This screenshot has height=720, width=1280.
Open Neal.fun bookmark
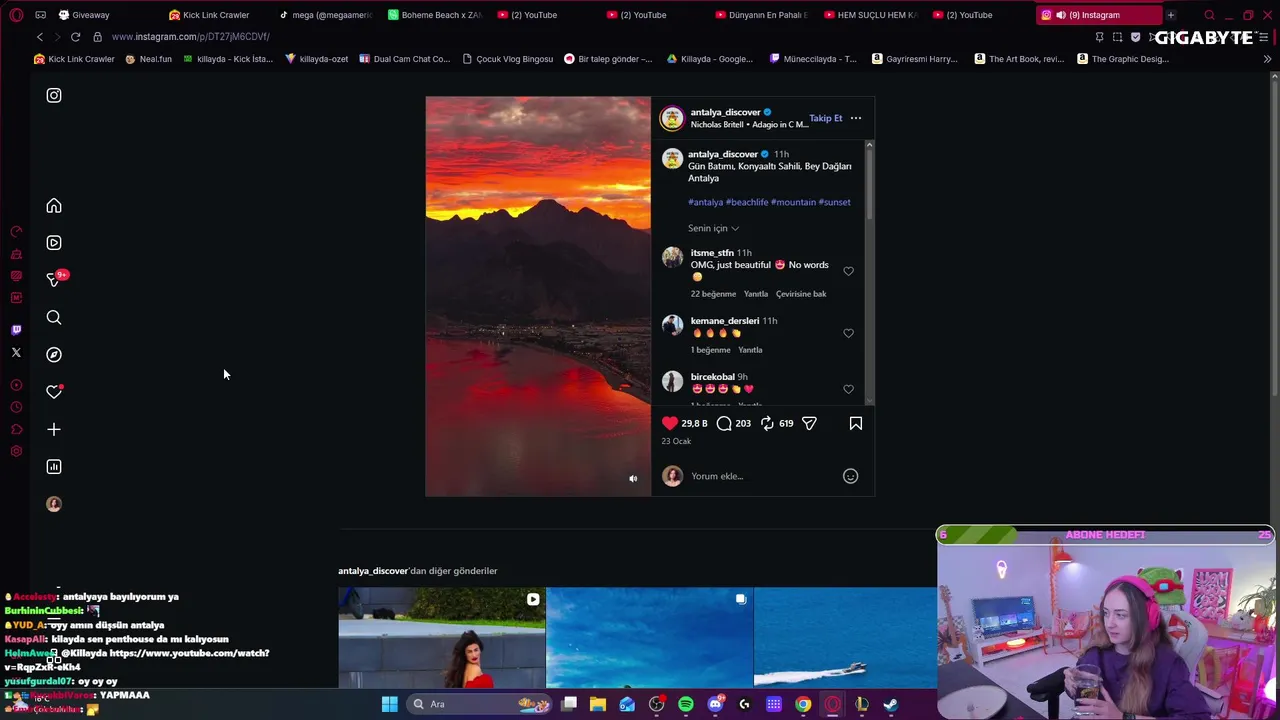point(149,59)
